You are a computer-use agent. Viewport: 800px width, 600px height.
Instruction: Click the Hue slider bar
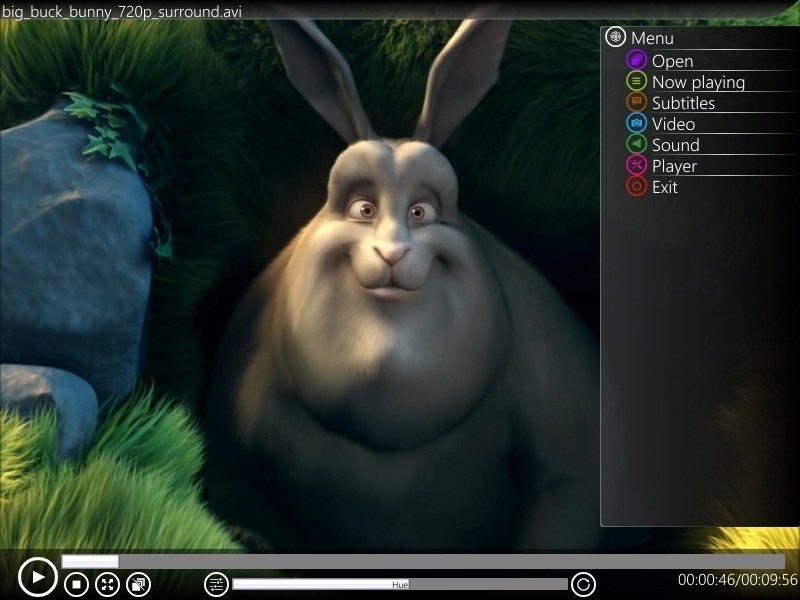tap(400, 584)
